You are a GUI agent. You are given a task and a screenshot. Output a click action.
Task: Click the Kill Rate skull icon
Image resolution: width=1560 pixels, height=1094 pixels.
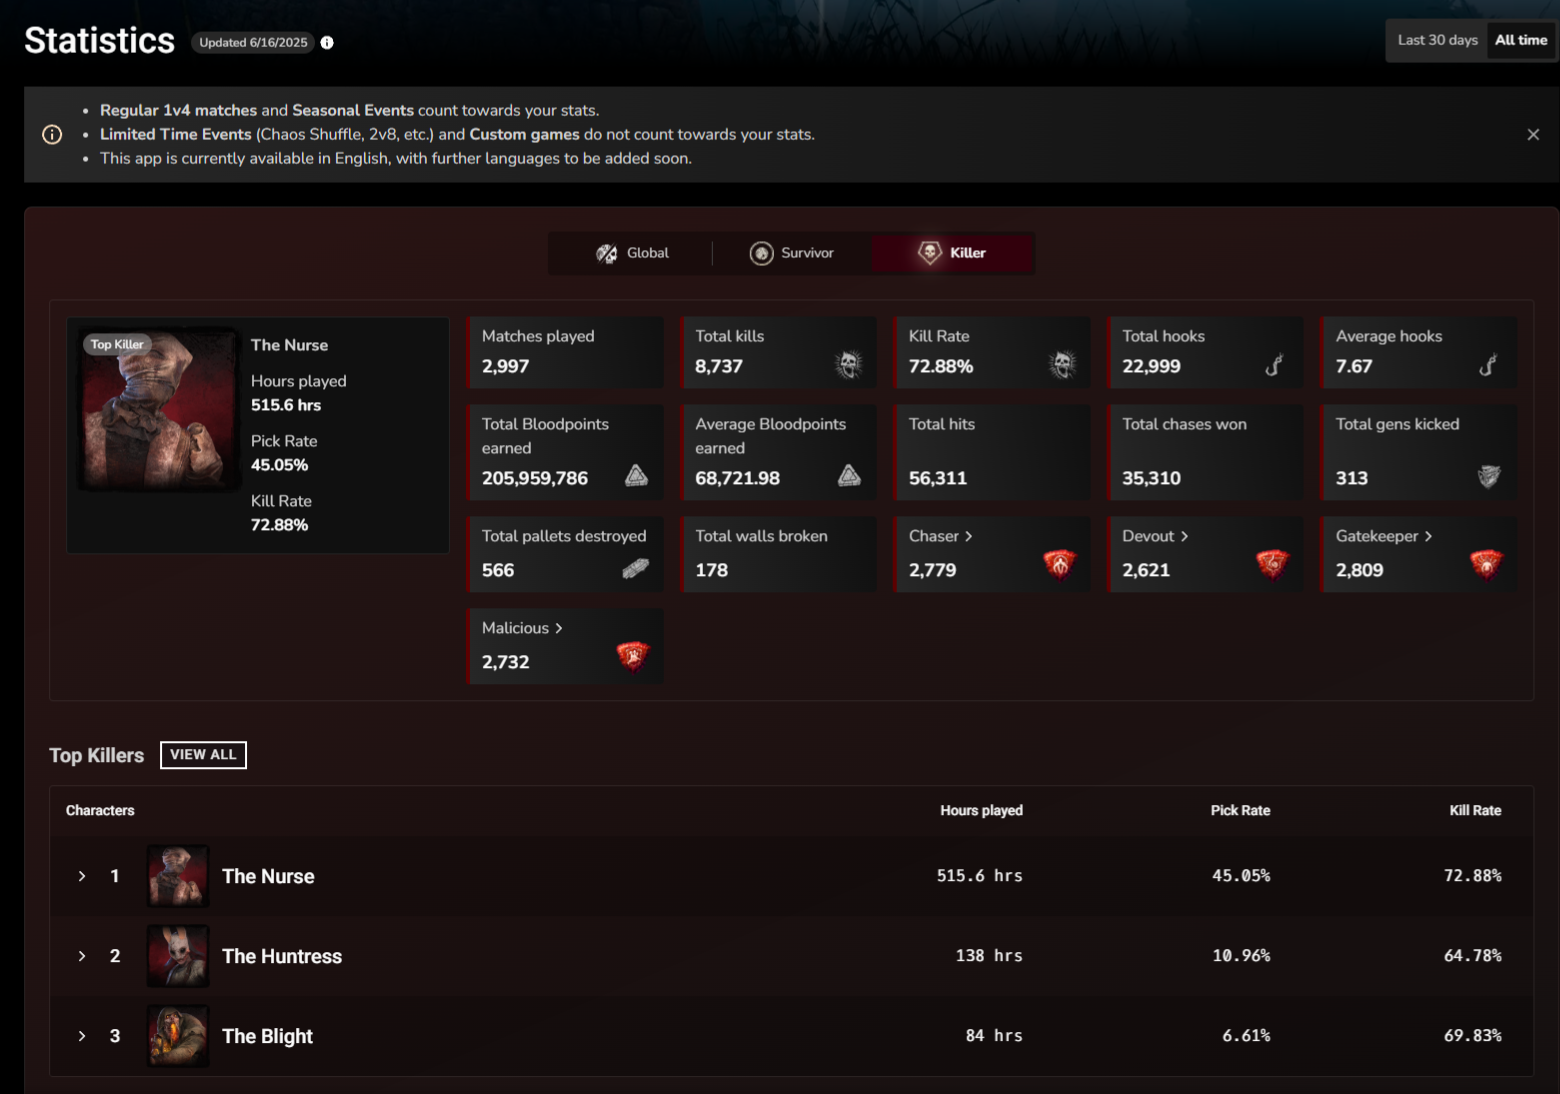click(1062, 364)
